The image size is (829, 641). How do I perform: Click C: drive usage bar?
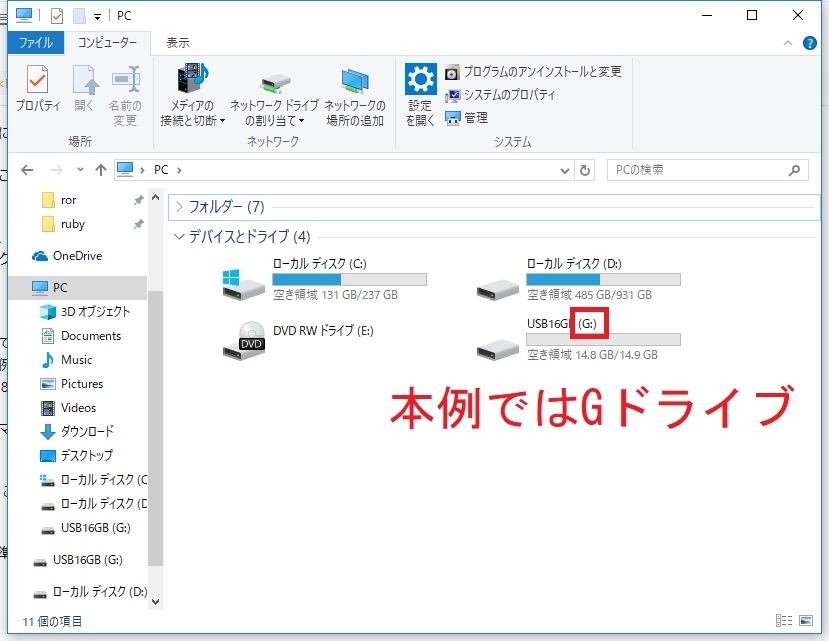point(349,279)
